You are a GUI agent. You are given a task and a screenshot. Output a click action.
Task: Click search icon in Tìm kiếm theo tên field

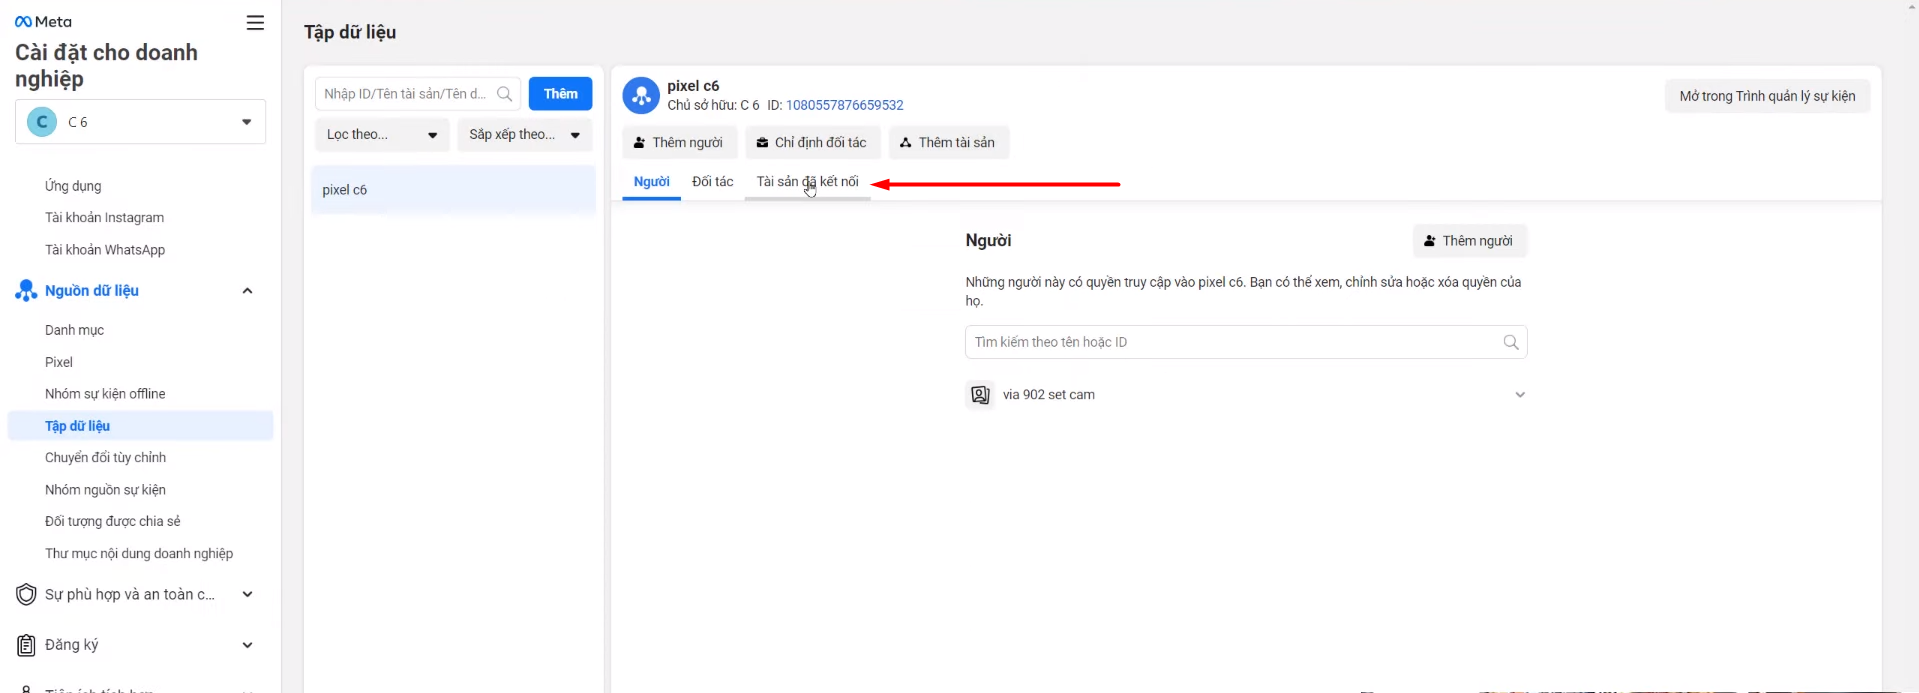coord(1510,342)
